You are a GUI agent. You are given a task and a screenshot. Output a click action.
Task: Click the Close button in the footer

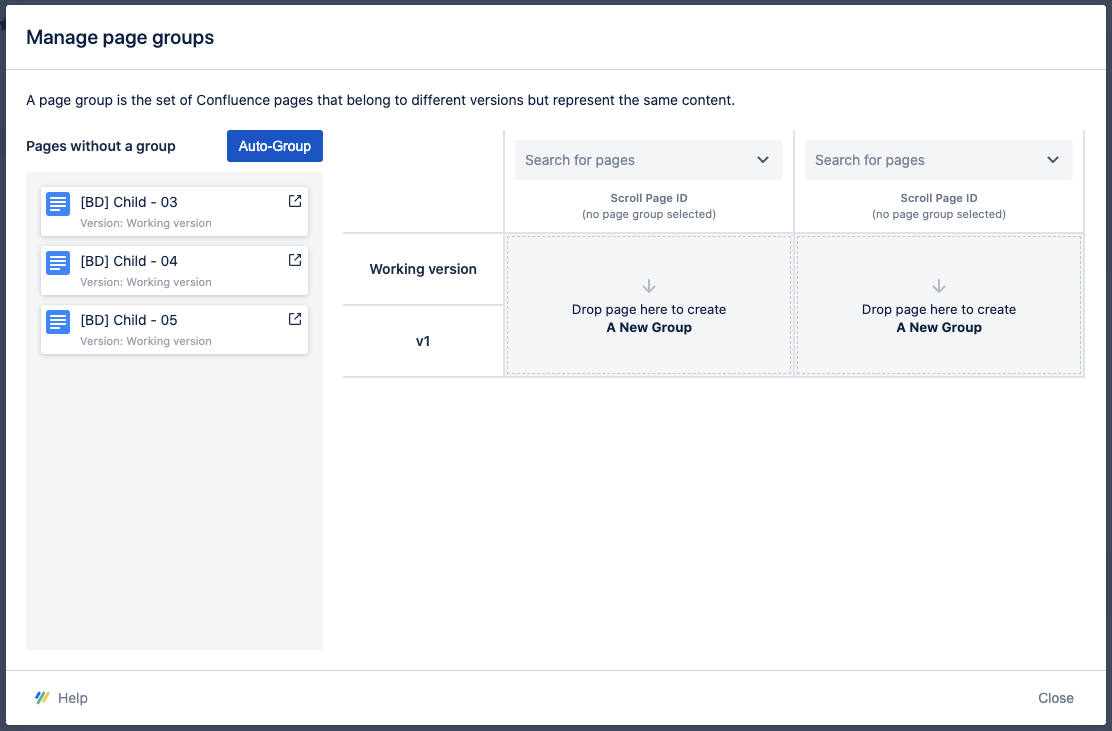[1055, 697]
